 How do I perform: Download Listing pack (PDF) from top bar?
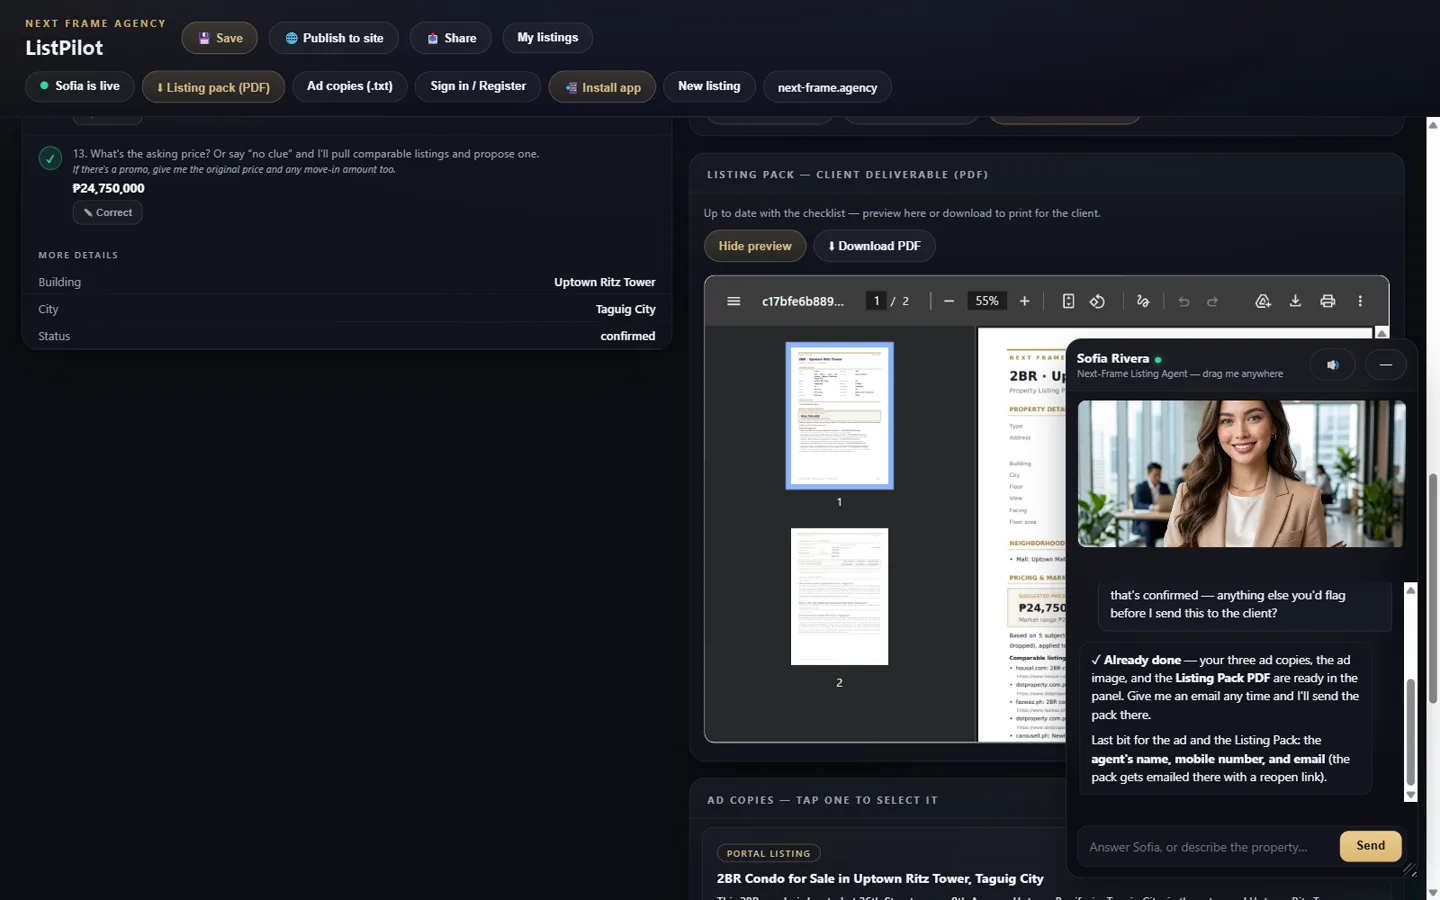tap(213, 87)
